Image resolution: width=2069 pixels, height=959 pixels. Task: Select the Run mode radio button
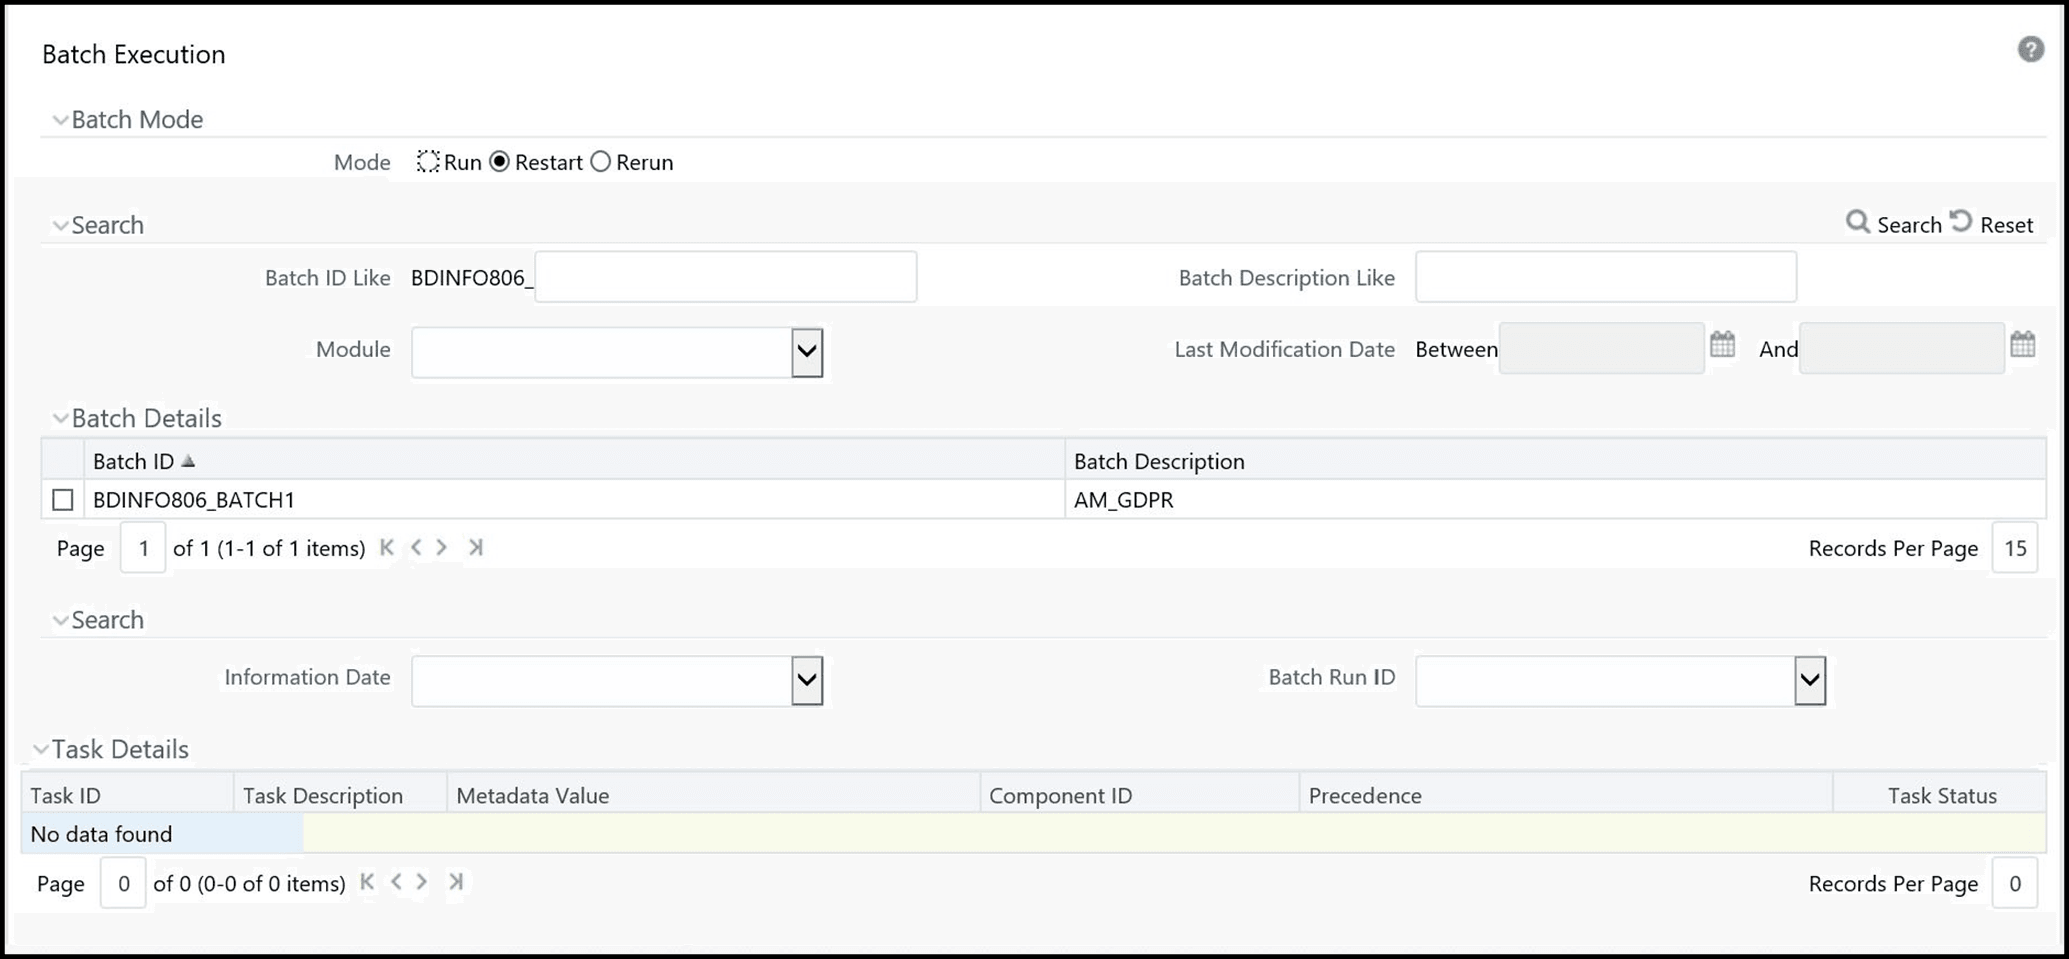pos(428,162)
